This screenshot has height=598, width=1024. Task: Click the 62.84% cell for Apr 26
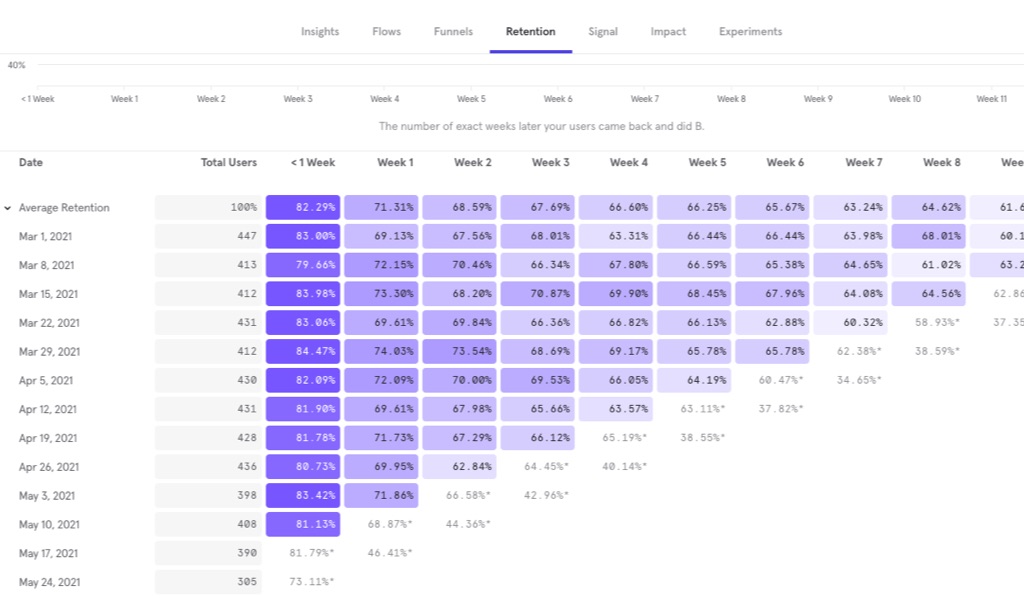coord(459,467)
